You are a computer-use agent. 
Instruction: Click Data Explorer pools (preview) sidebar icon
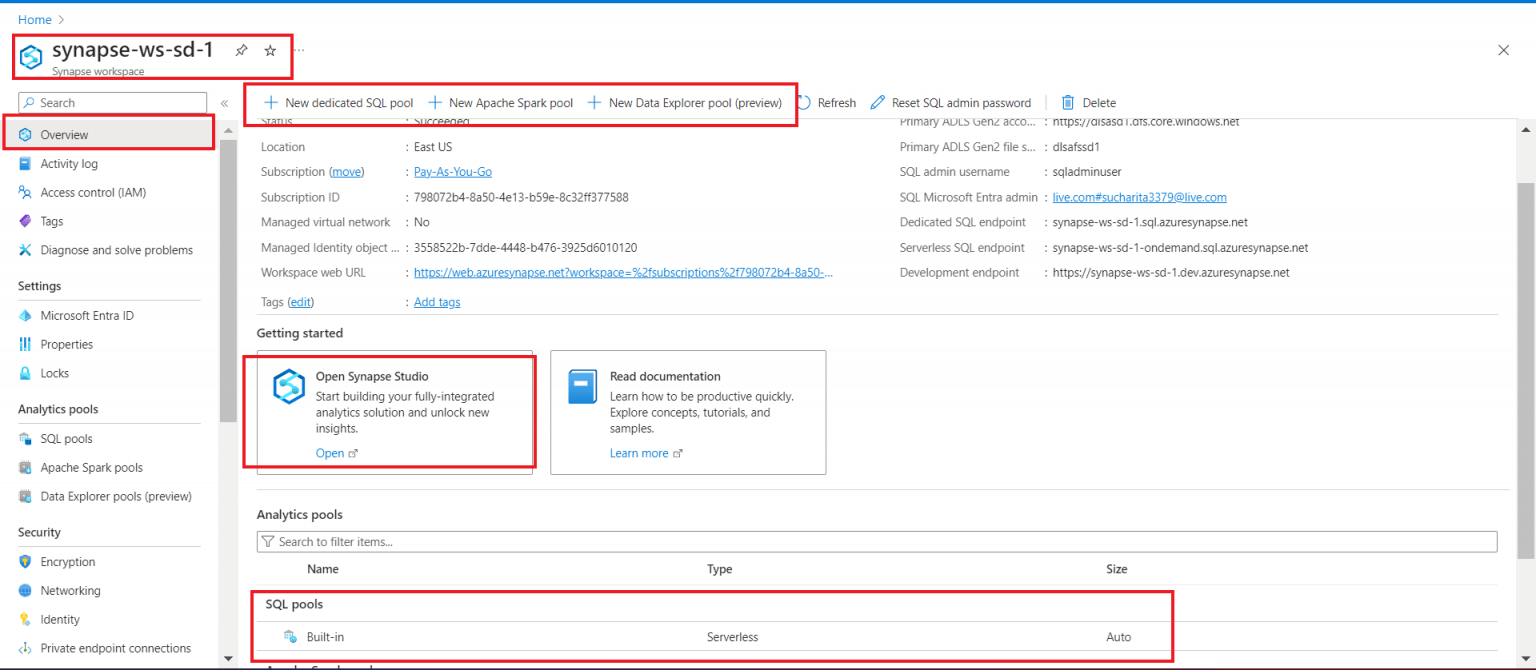click(25, 496)
